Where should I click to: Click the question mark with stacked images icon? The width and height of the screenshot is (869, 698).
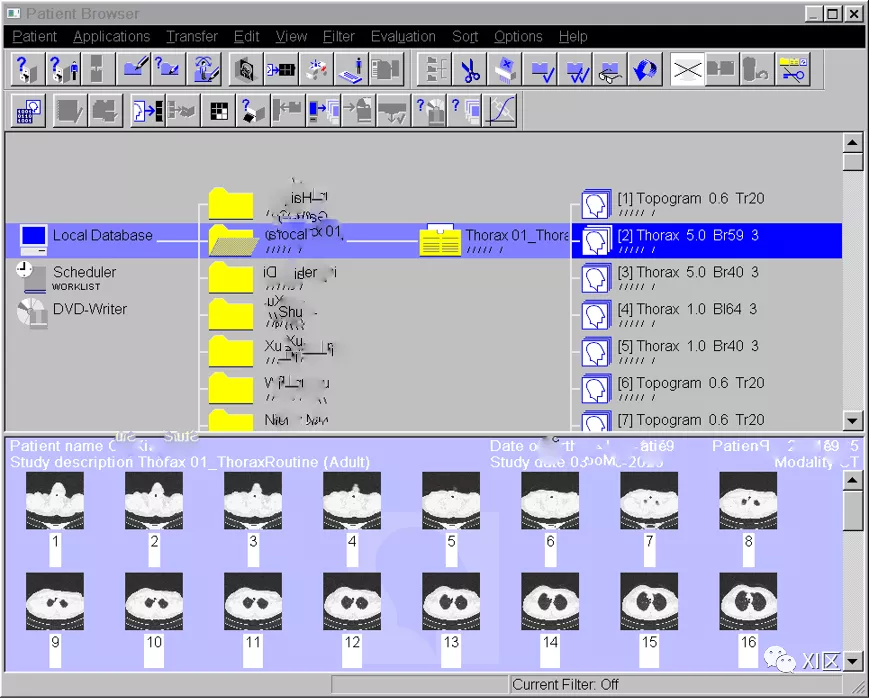tap(464, 110)
